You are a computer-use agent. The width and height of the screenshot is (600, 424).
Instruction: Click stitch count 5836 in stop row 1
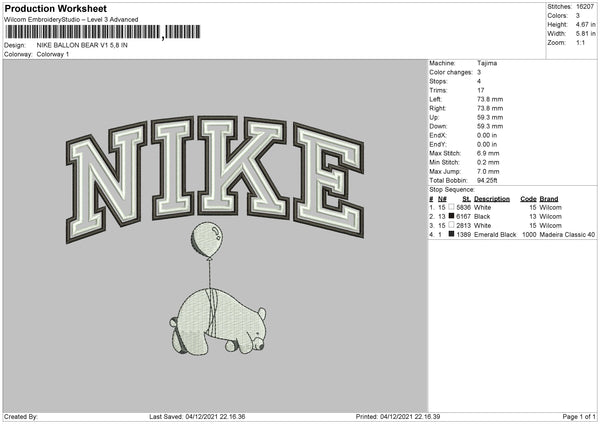coord(463,207)
